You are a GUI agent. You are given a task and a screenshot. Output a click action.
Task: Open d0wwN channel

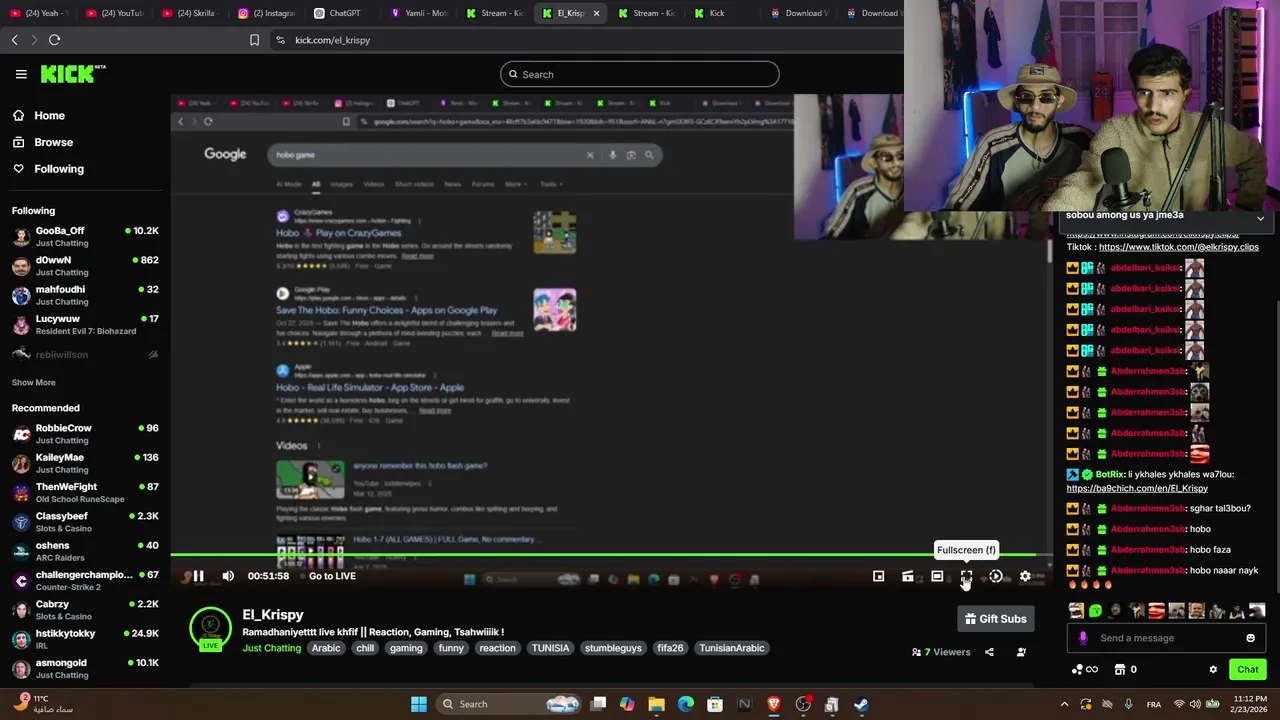click(x=85, y=266)
